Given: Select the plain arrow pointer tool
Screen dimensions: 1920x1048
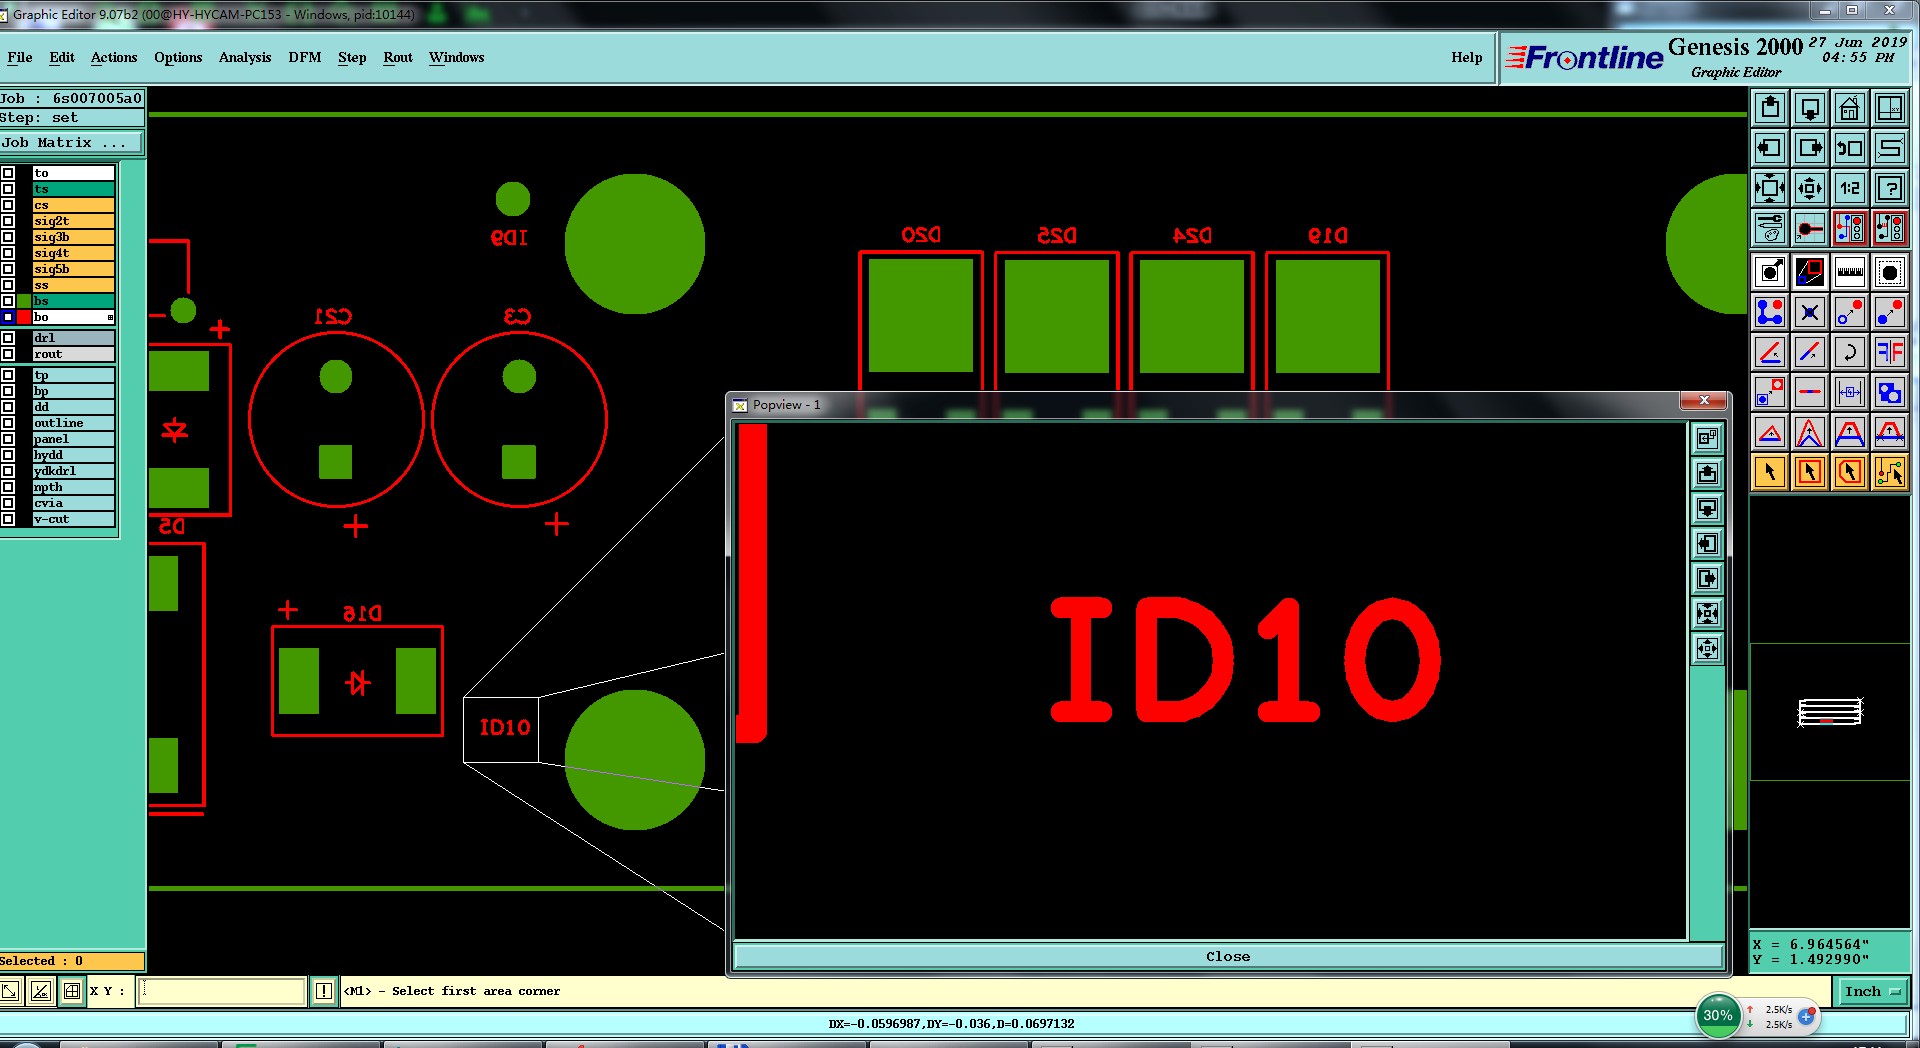Looking at the screenshot, I should (1770, 472).
